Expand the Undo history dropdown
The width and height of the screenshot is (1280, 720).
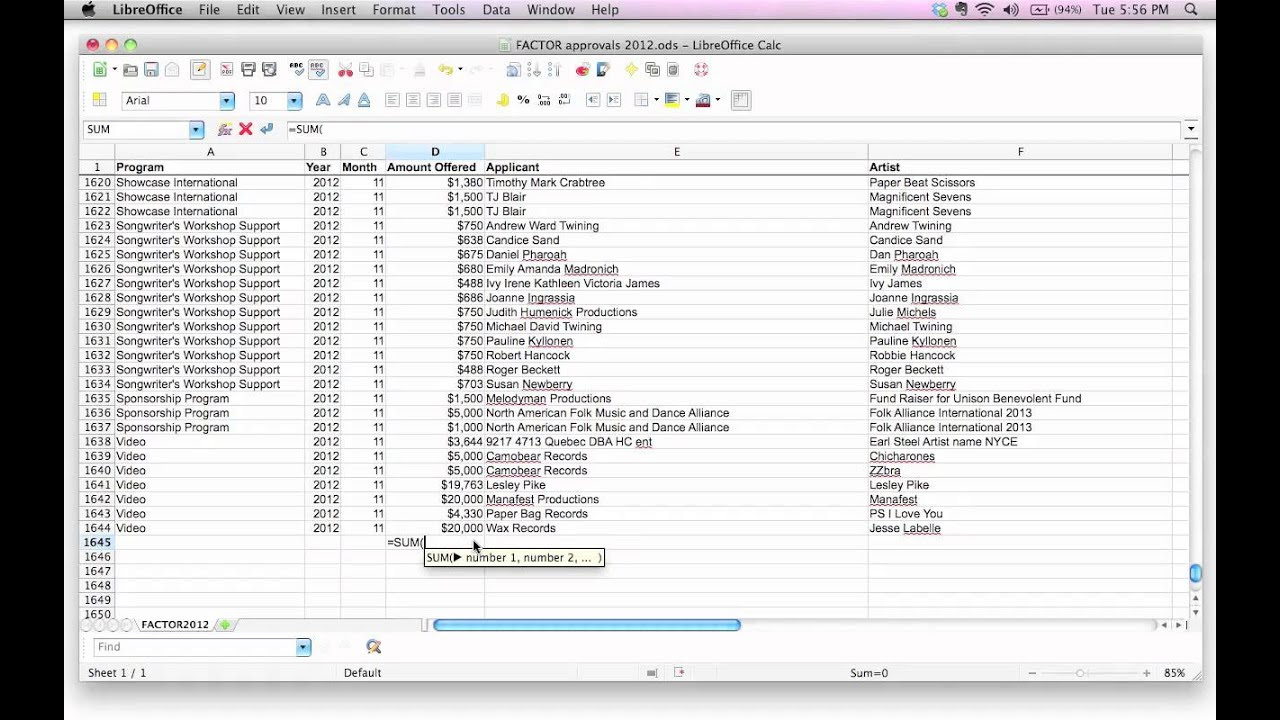point(460,70)
